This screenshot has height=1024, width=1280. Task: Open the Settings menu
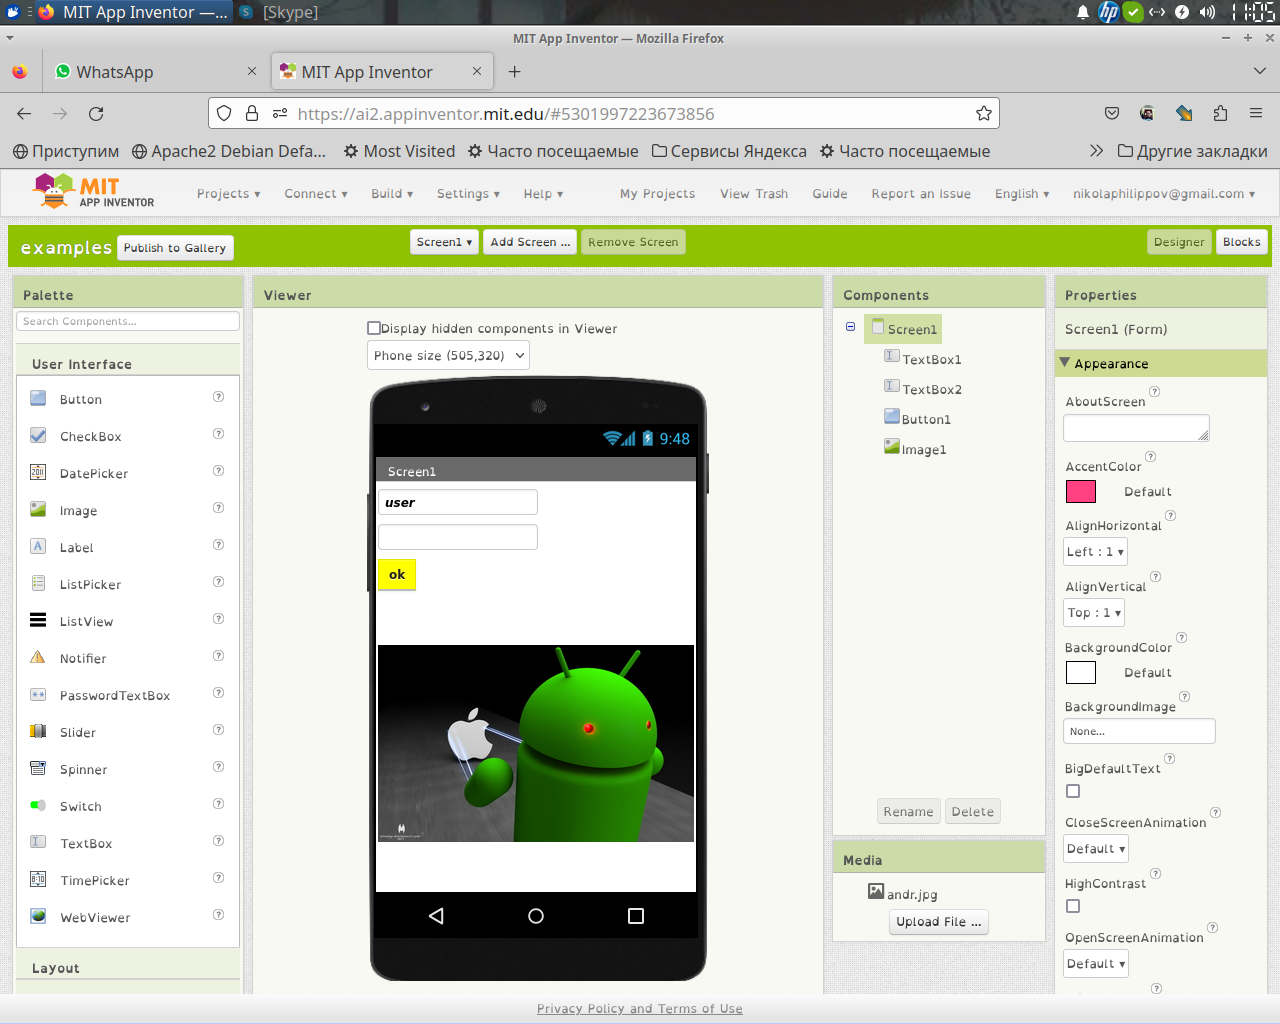[x=468, y=194]
